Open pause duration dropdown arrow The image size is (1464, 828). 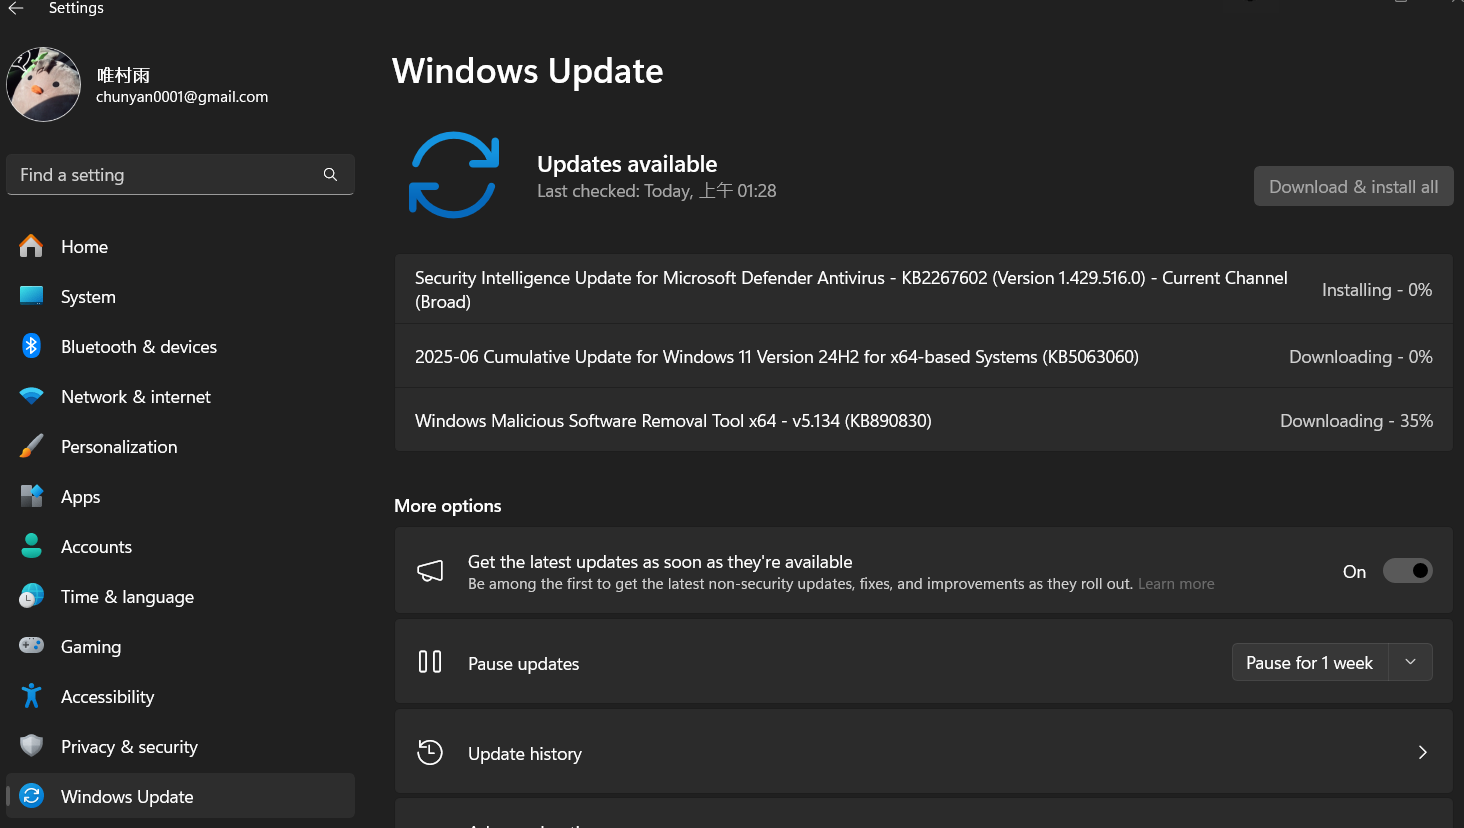1410,662
